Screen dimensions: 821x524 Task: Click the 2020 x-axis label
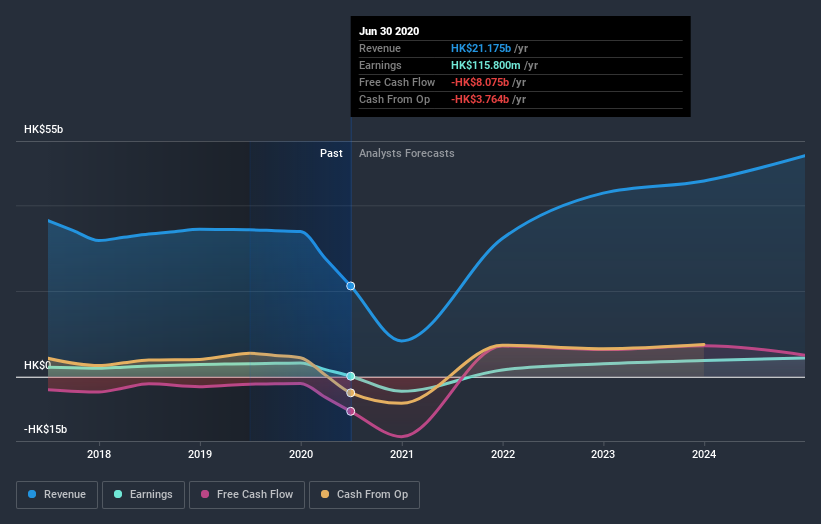point(301,454)
